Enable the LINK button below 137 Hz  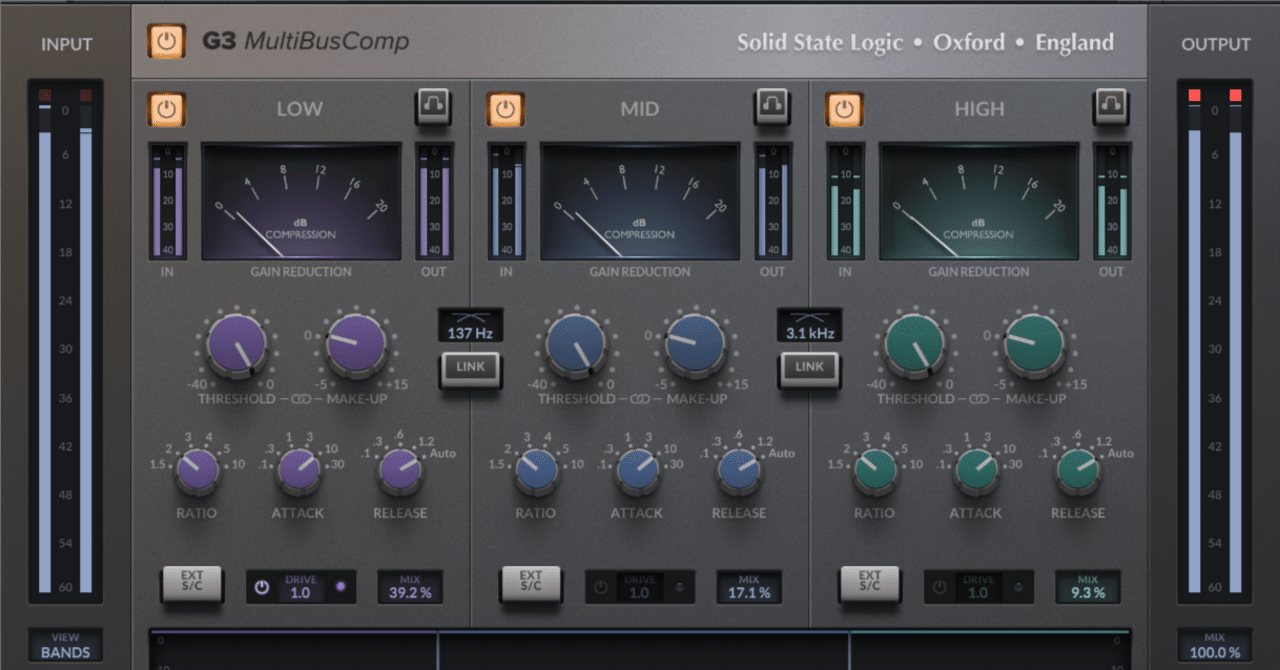click(x=470, y=368)
